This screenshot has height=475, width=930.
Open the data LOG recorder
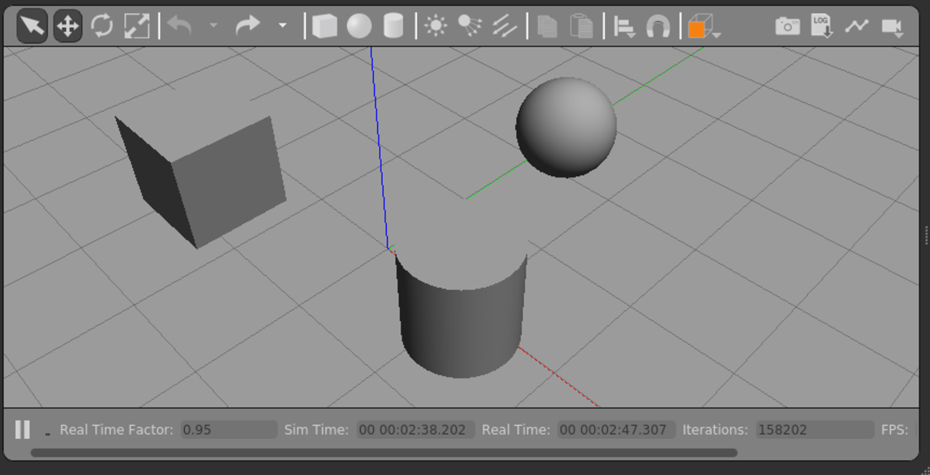822,27
